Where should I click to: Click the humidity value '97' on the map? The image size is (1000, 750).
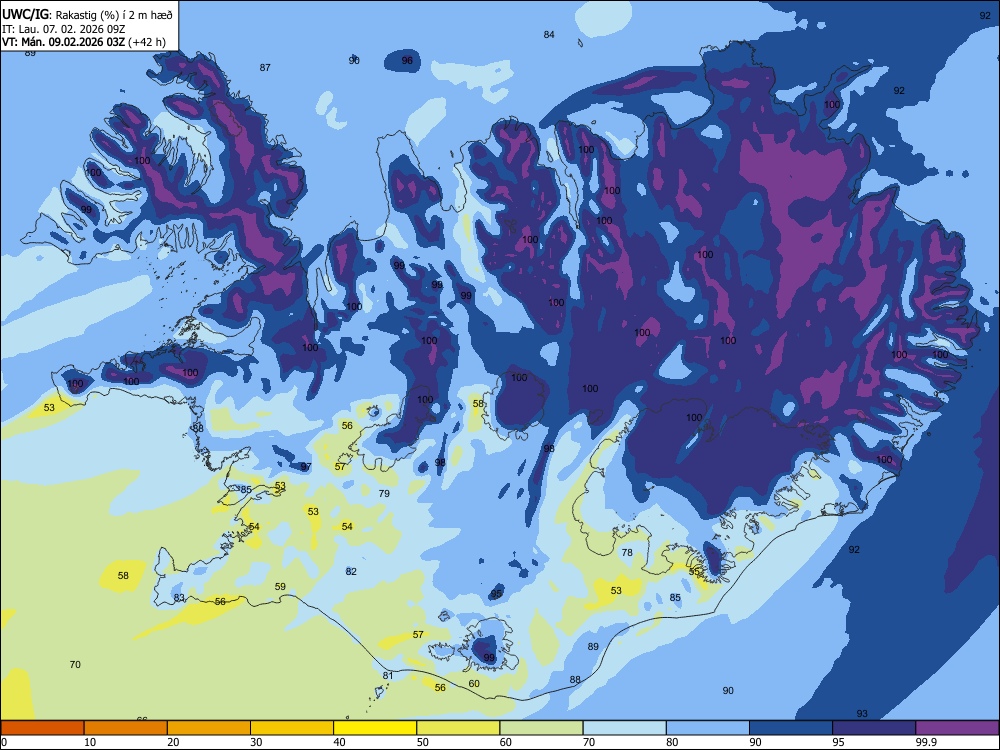tap(306, 467)
